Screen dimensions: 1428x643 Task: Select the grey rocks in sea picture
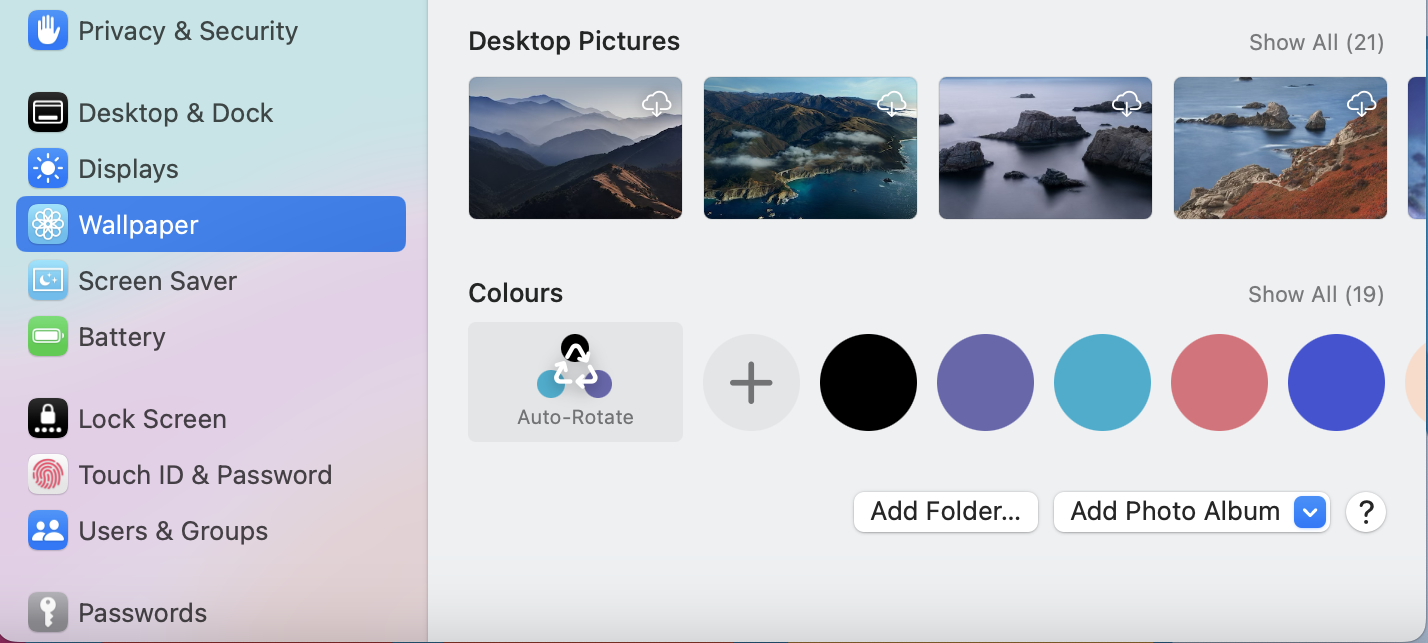[1045, 148]
